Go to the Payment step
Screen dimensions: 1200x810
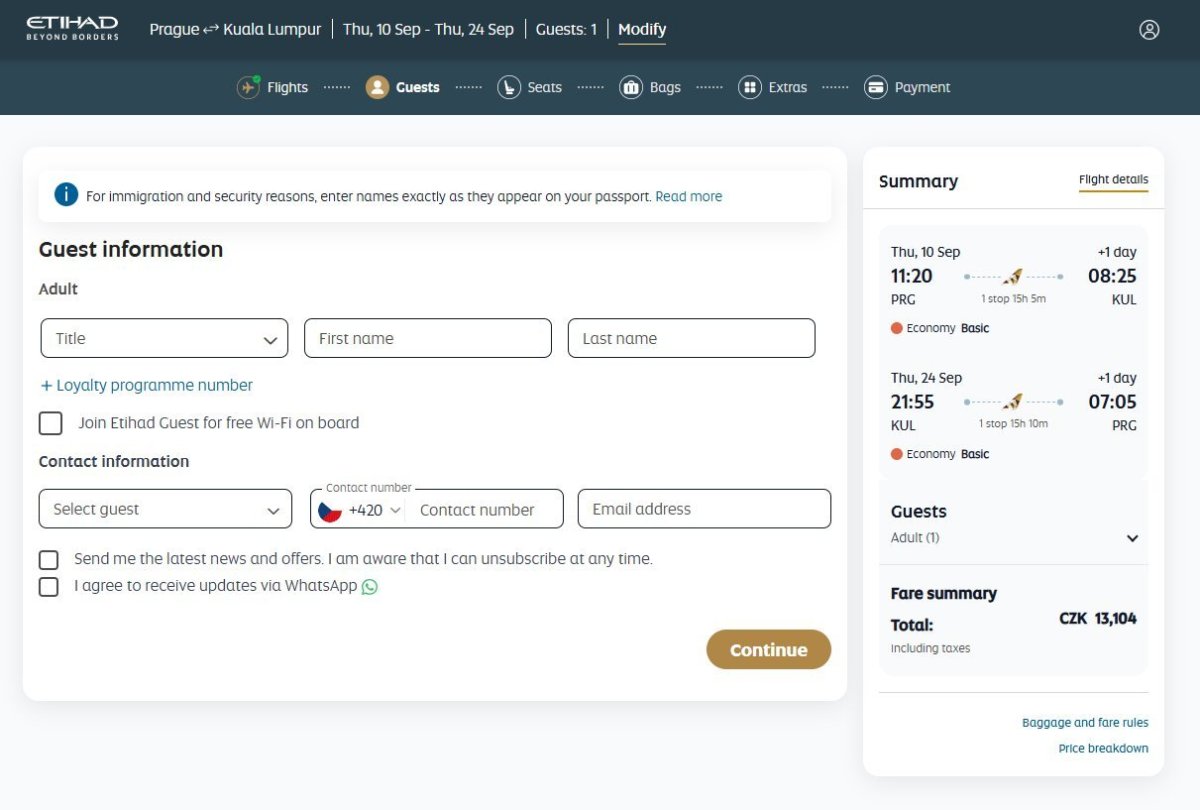click(907, 87)
